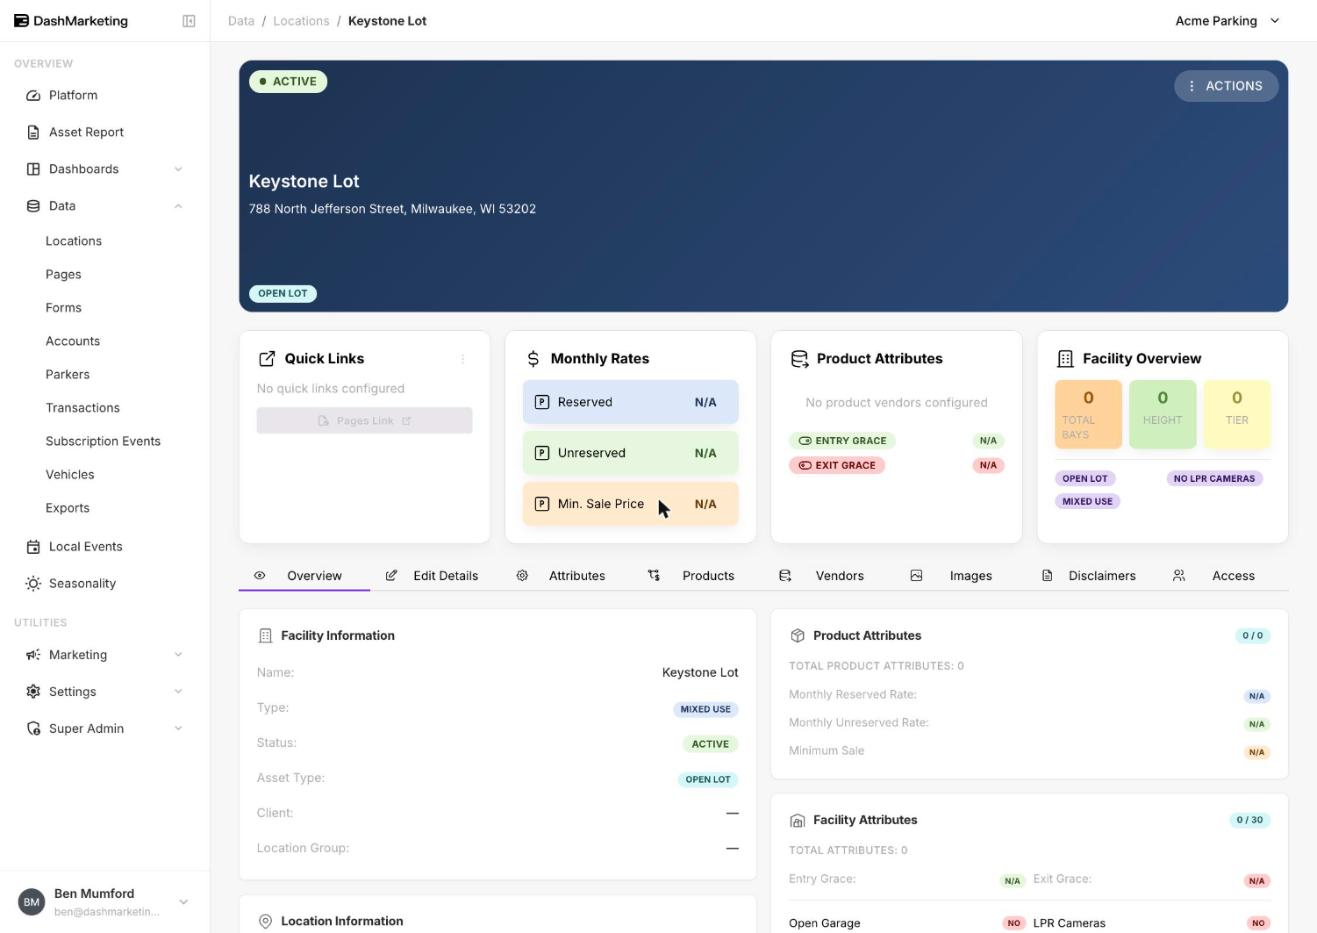
Task: Click the NO LPR CAMERAS badge
Action: click(1214, 479)
